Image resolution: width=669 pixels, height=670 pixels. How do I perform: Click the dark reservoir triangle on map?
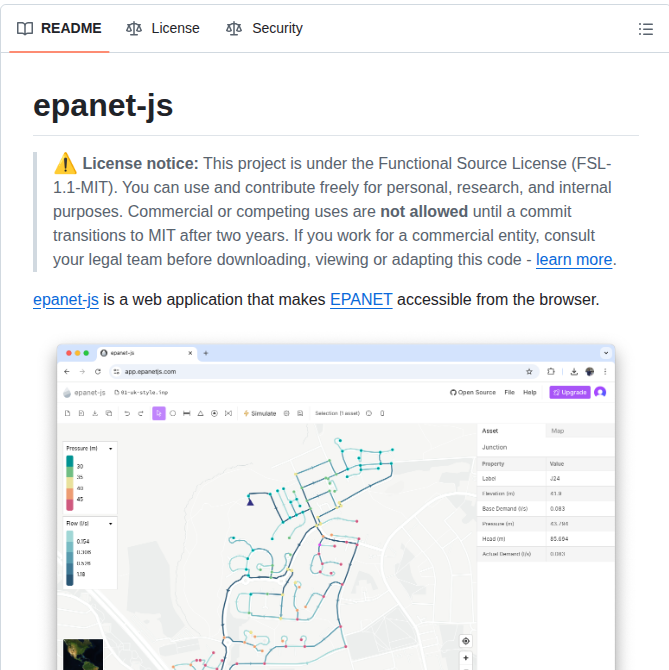coord(250,502)
